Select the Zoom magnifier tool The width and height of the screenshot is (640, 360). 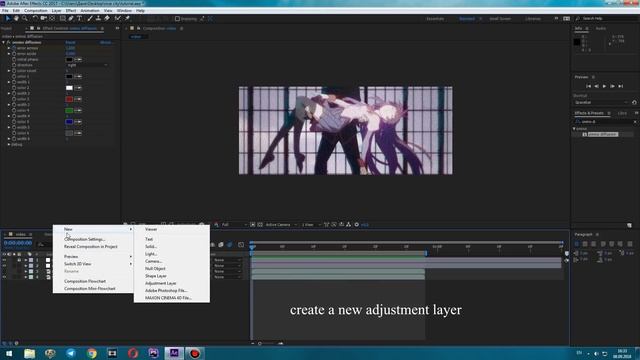(x=25, y=18)
